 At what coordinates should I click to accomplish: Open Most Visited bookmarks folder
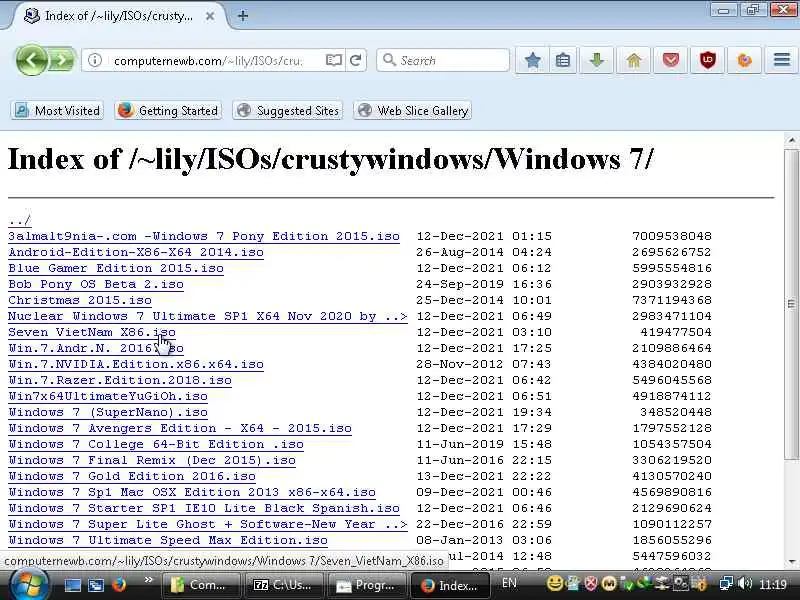click(x=57, y=111)
